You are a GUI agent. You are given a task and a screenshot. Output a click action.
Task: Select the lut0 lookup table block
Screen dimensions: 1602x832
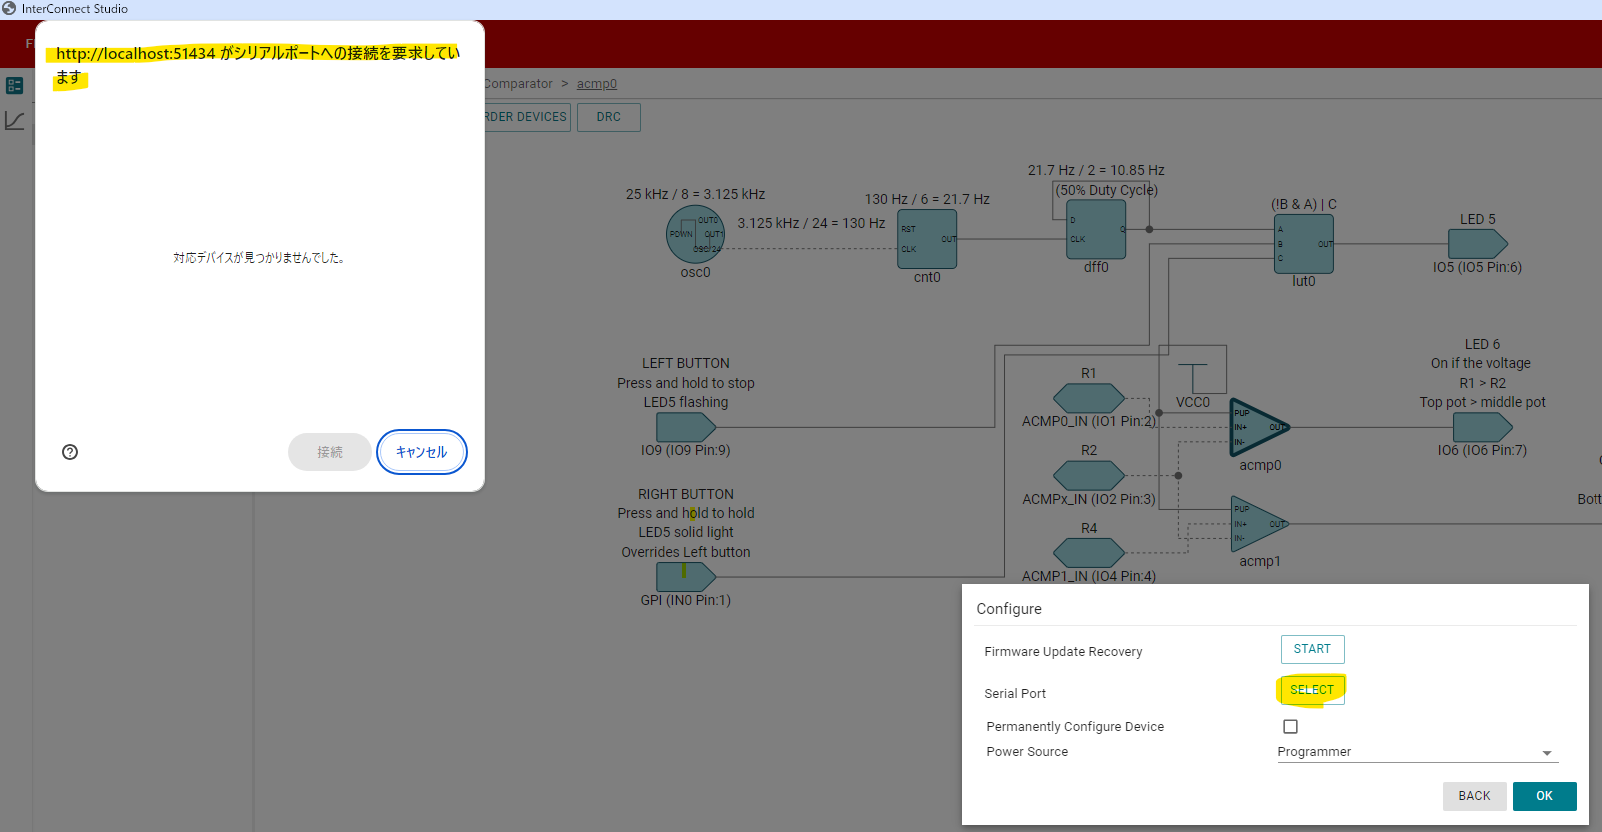point(1304,244)
